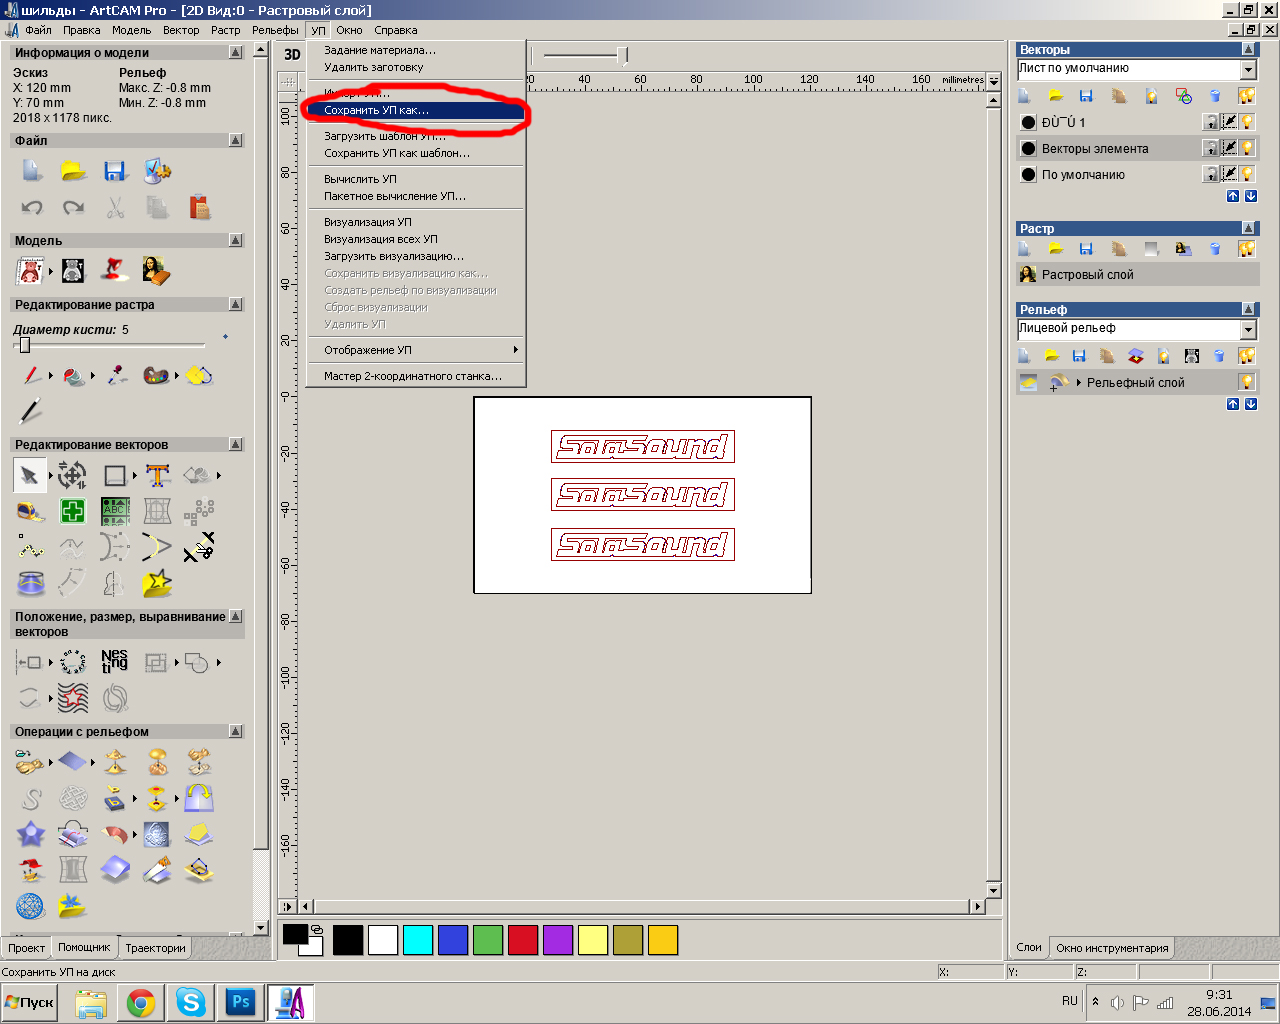The width and height of the screenshot is (1280, 1024).
Task: Click the Mona Lisa icon in Модель section
Action: (156, 270)
